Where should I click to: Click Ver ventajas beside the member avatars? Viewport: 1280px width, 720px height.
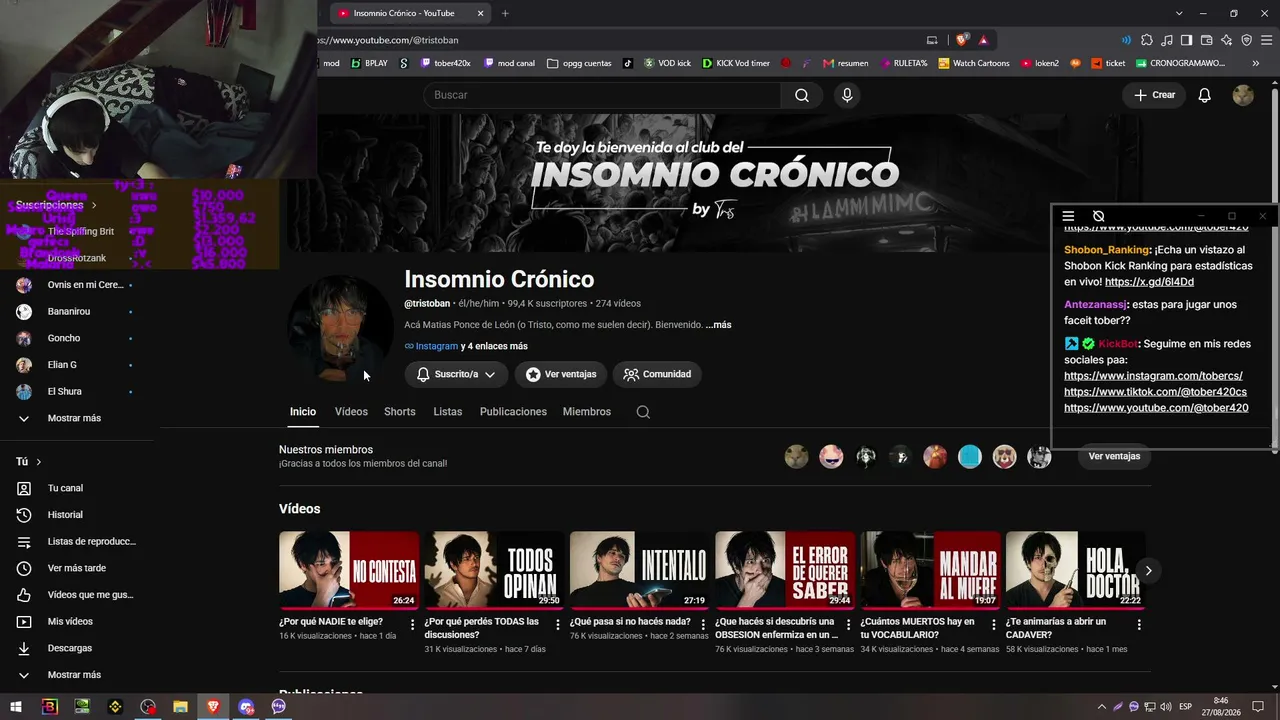(1114, 456)
